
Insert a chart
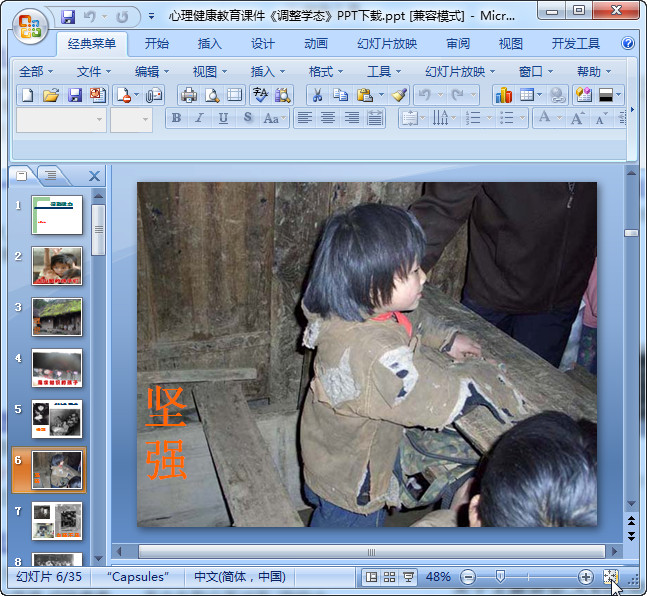(504, 95)
